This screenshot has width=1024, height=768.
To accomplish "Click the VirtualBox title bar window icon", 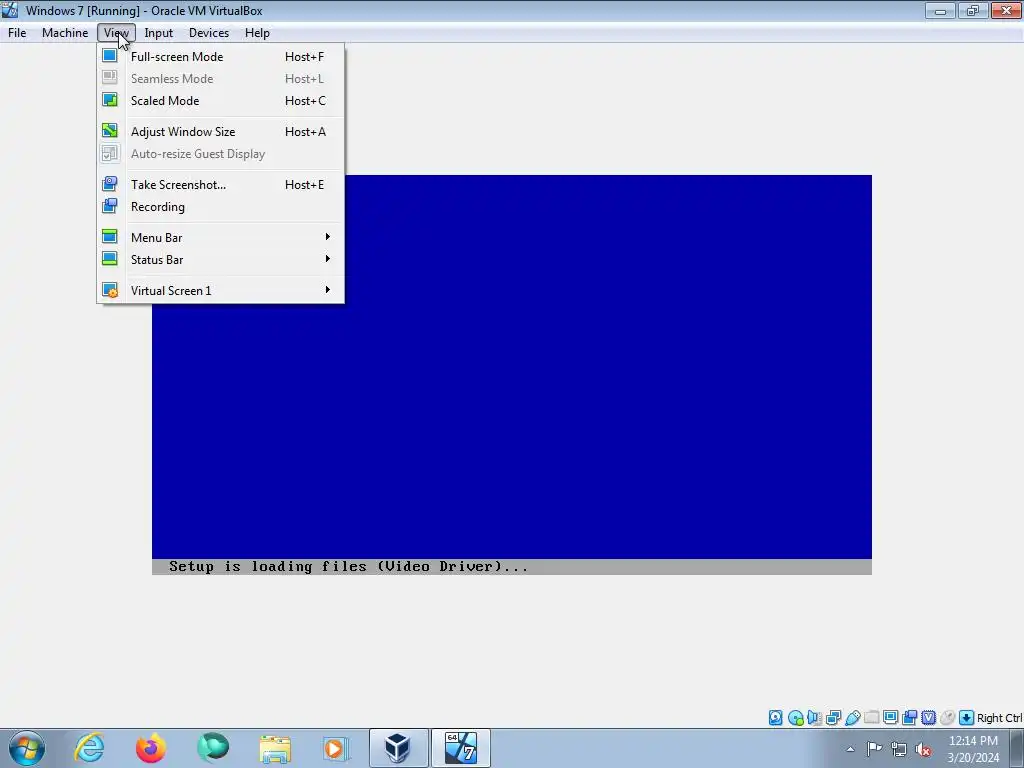I will pyautogui.click(x=10, y=10).
